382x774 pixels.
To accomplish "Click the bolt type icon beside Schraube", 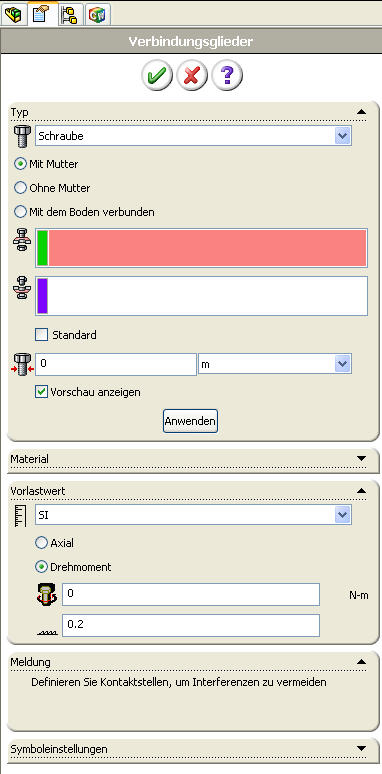I will [22, 136].
